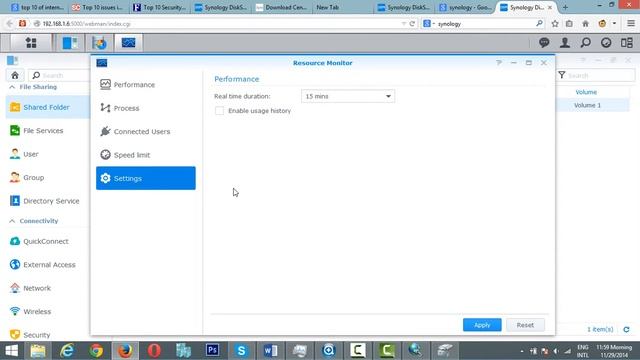Collapse the File Sharing section

[x=12, y=87]
